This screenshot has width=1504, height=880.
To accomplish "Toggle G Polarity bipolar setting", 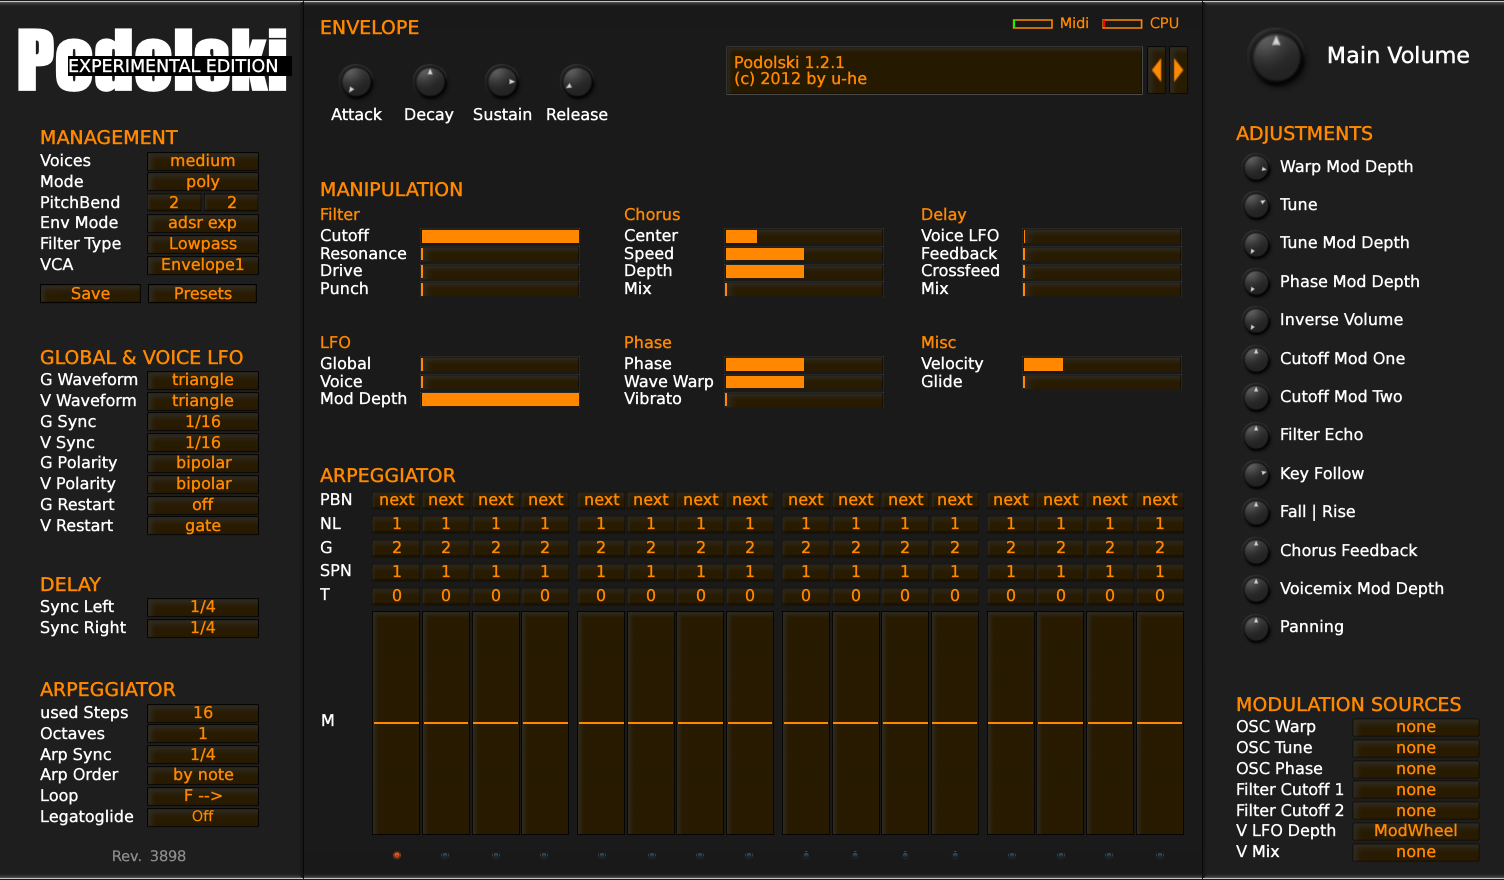I will pyautogui.click(x=203, y=463).
